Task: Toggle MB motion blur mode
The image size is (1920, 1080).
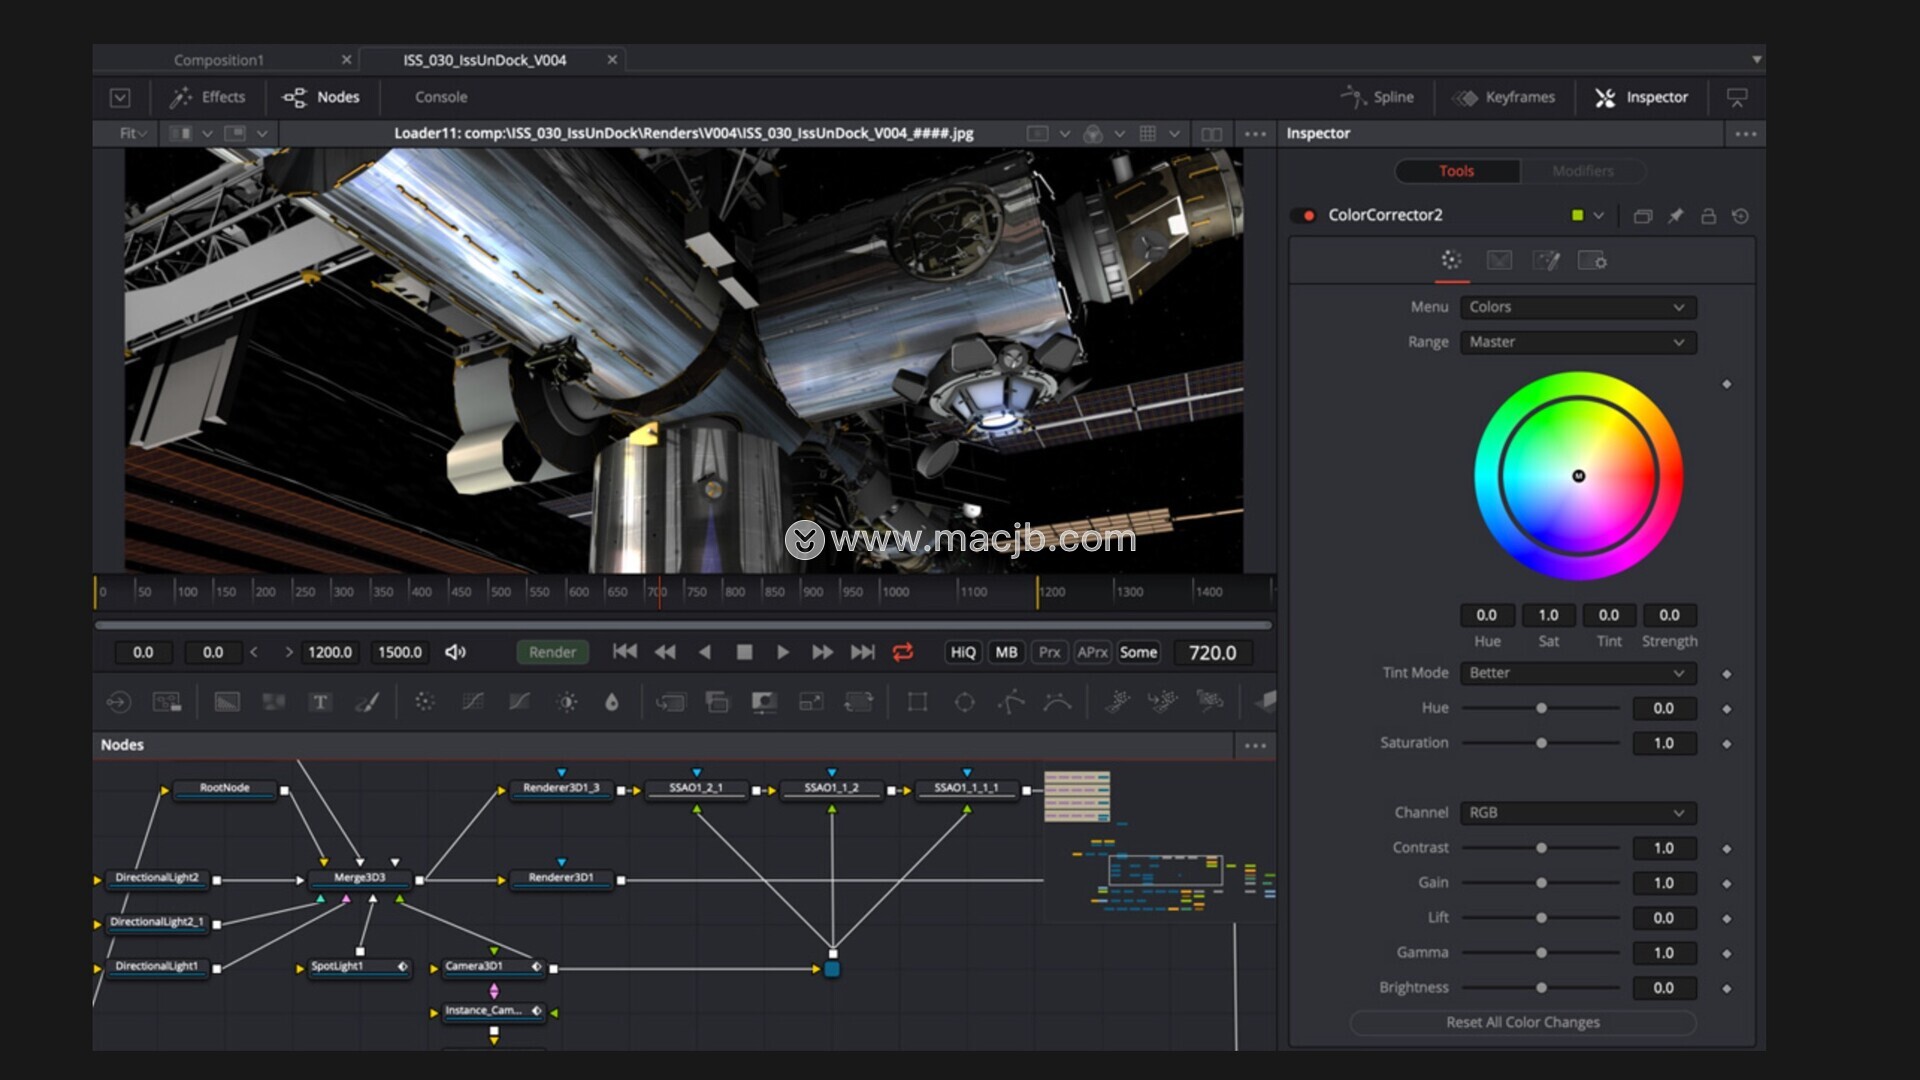Action: [1006, 652]
